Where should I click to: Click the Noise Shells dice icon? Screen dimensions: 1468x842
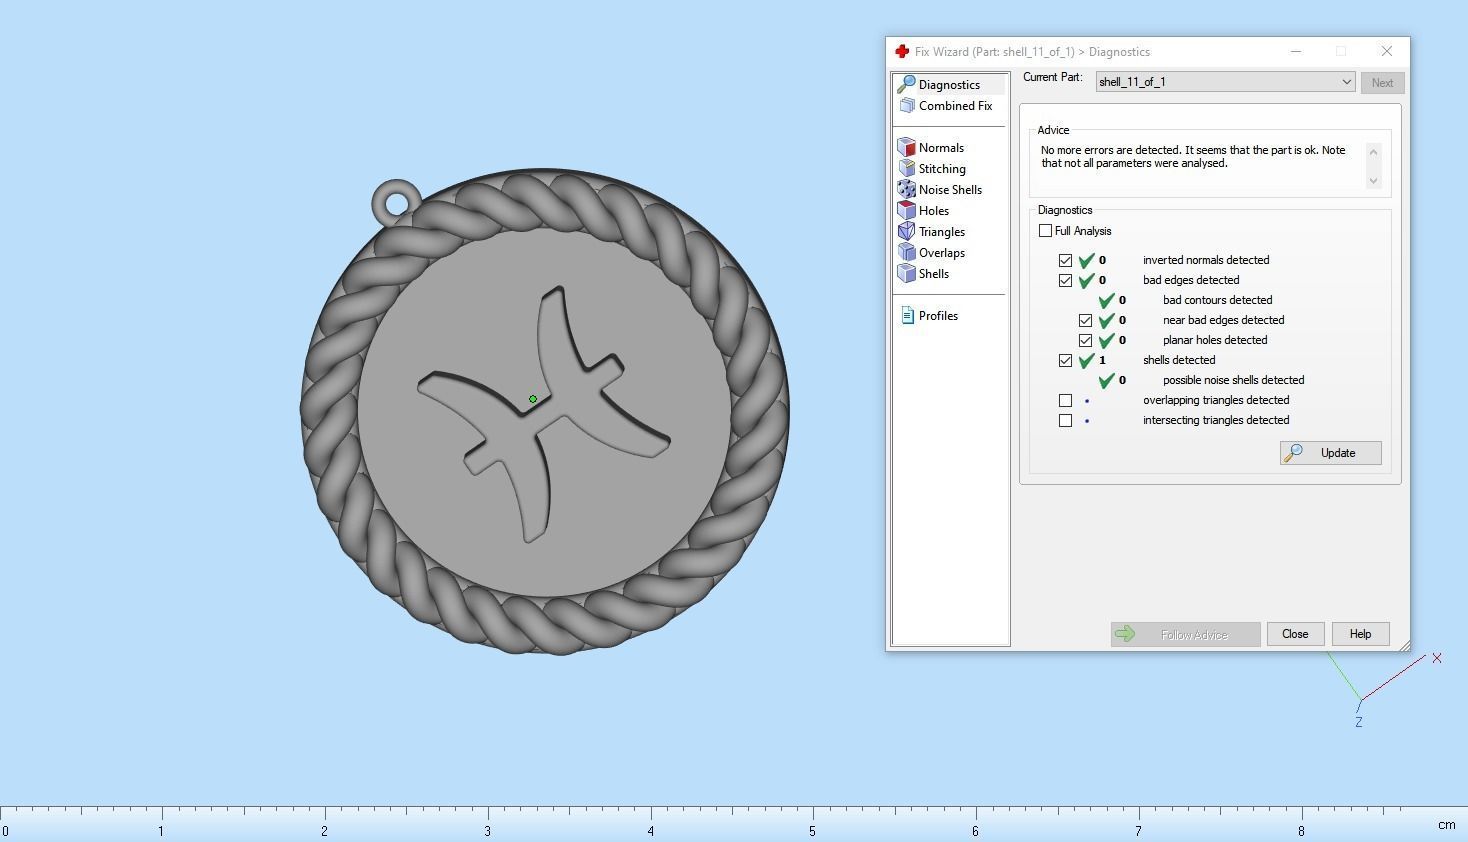tap(906, 190)
